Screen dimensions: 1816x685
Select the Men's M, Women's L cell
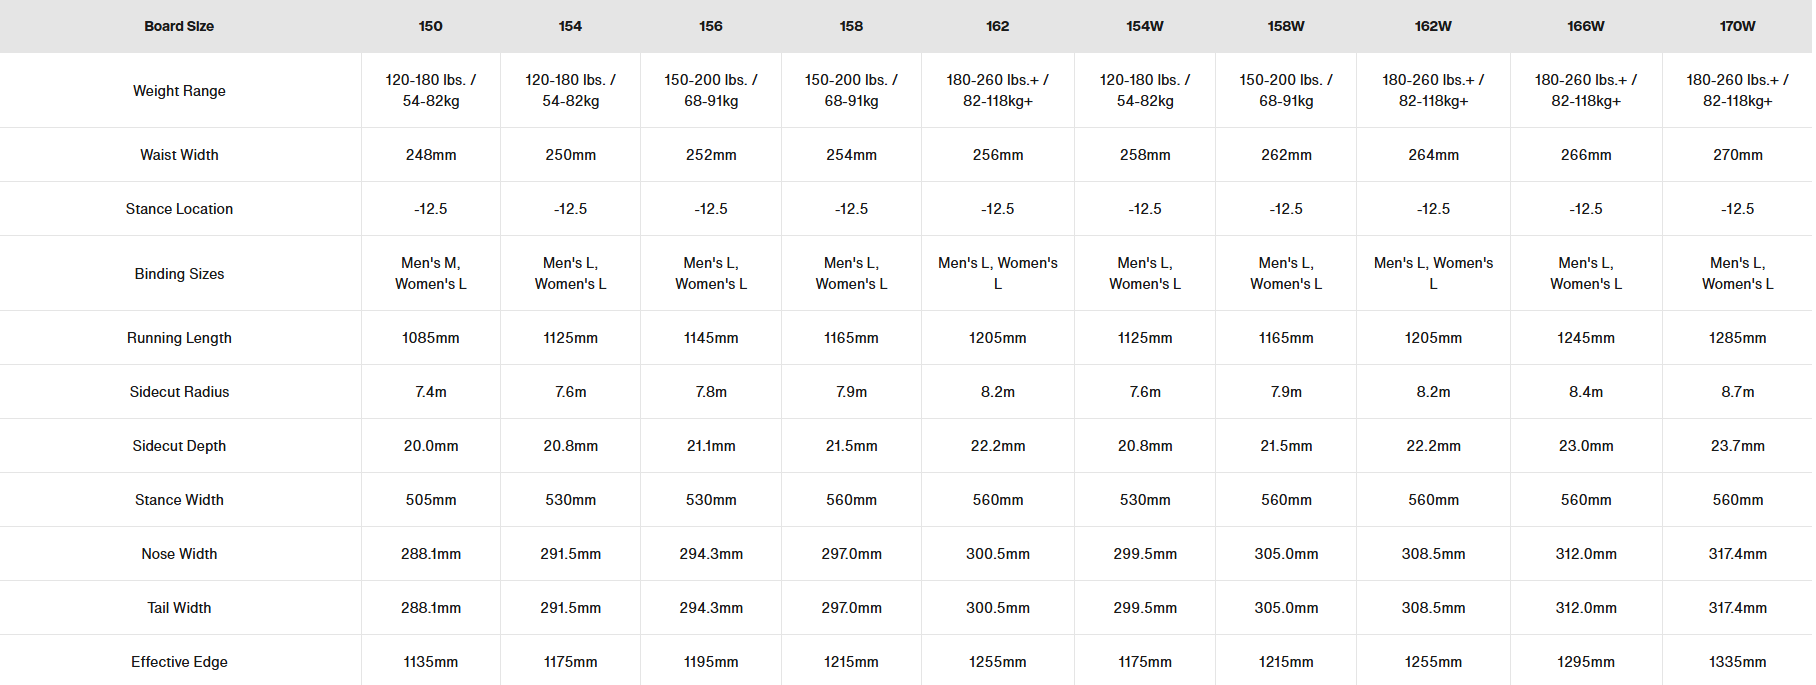point(431,274)
